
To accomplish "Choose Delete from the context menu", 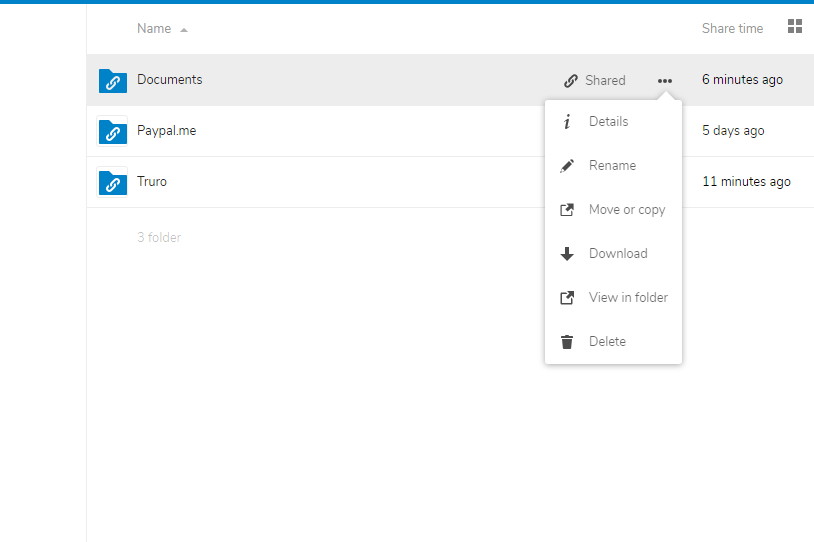I will point(613,342).
